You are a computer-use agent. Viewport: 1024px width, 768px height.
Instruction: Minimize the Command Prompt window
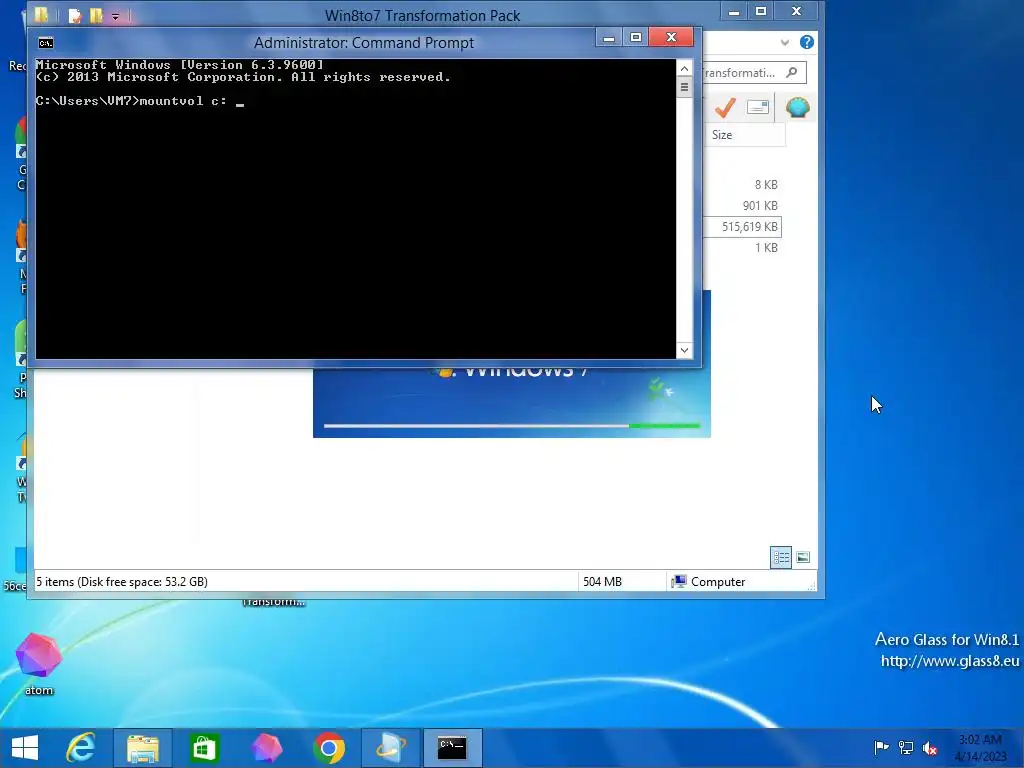pyautogui.click(x=609, y=38)
